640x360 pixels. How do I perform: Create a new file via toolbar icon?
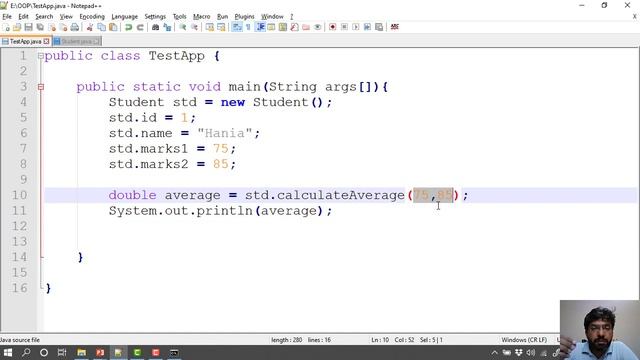pos(6,27)
